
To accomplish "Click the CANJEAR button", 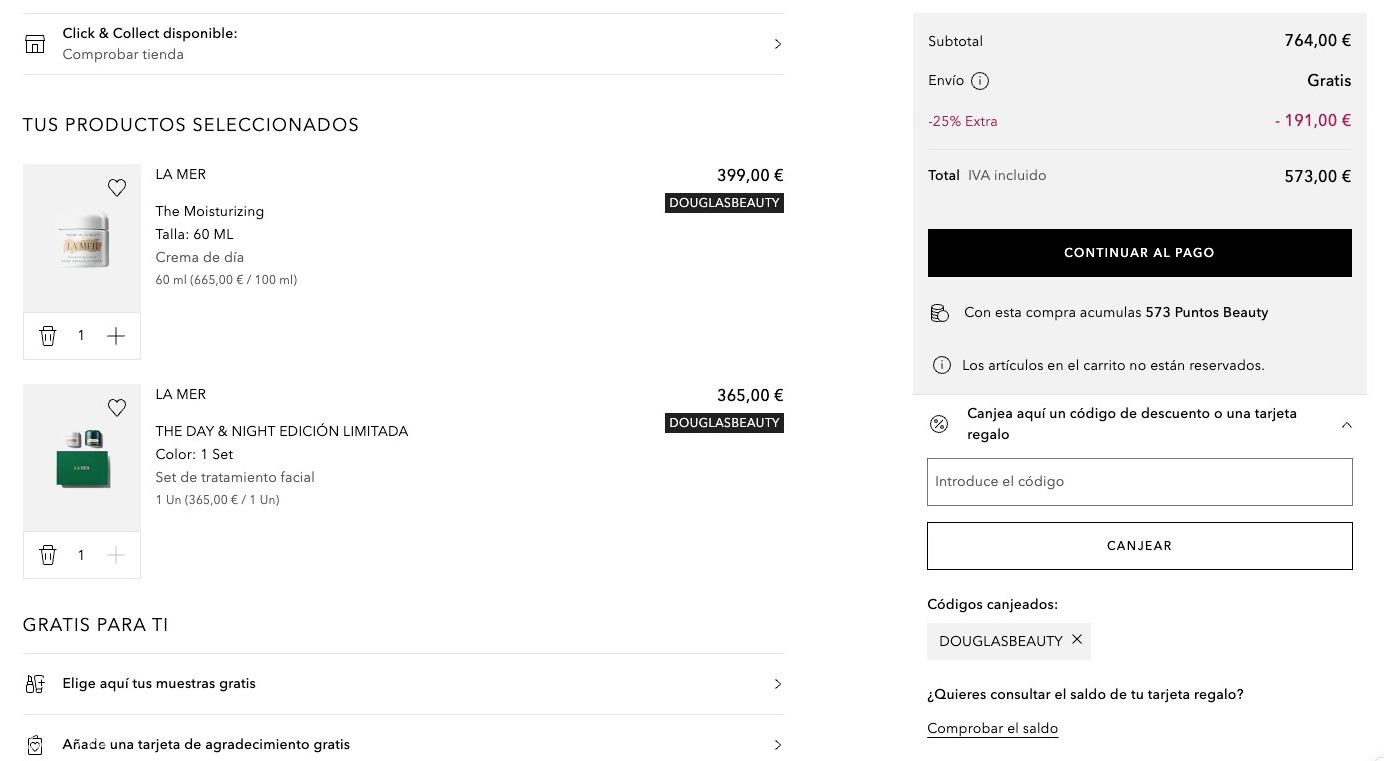I will 1139,546.
